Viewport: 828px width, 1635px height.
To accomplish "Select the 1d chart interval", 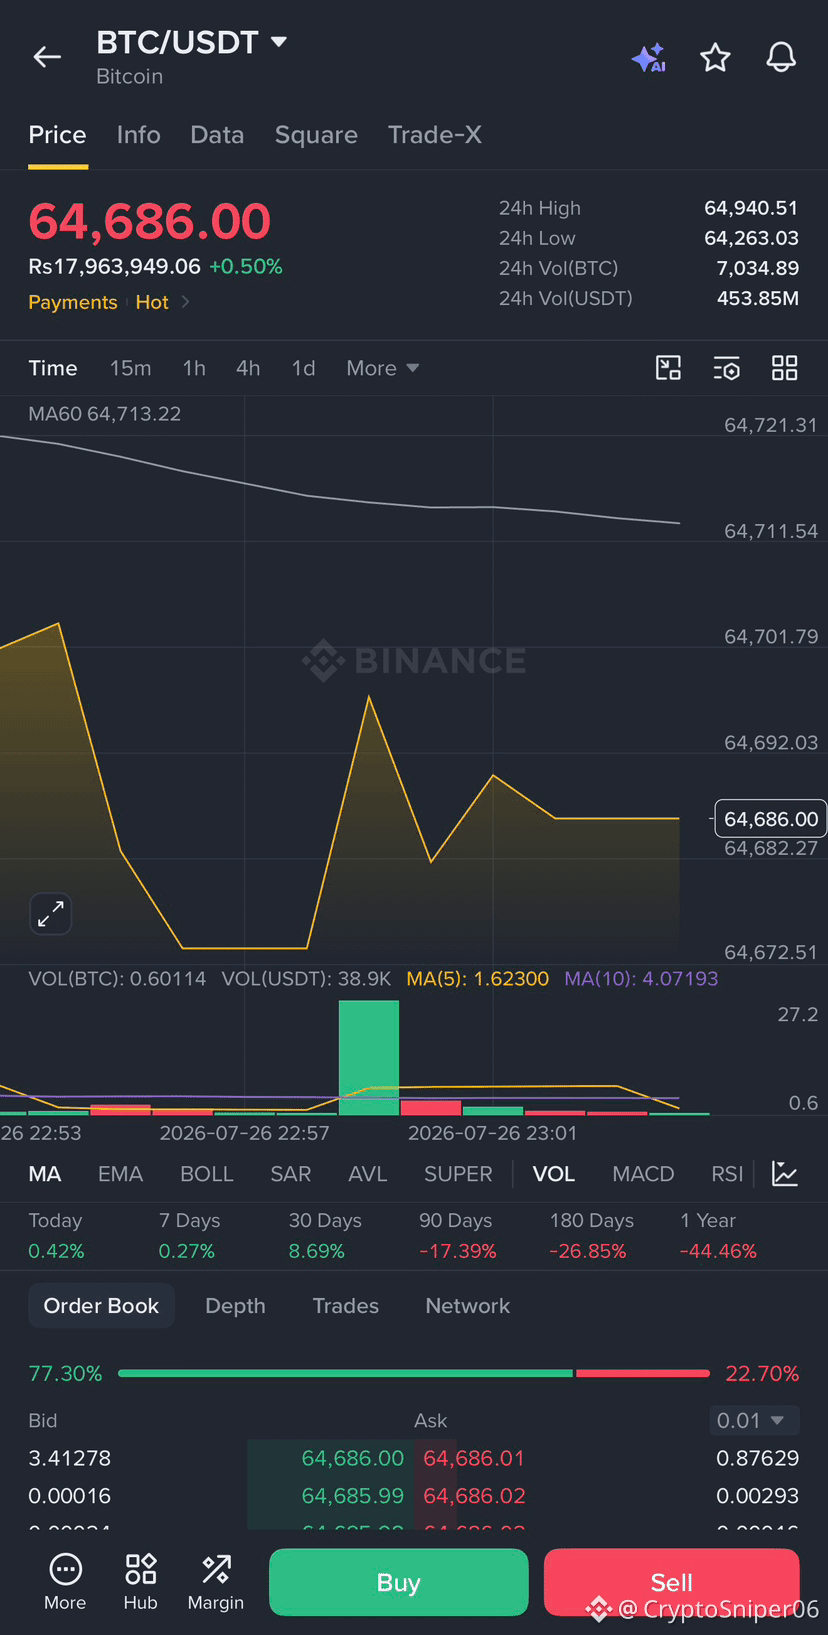I will pos(303,368).
